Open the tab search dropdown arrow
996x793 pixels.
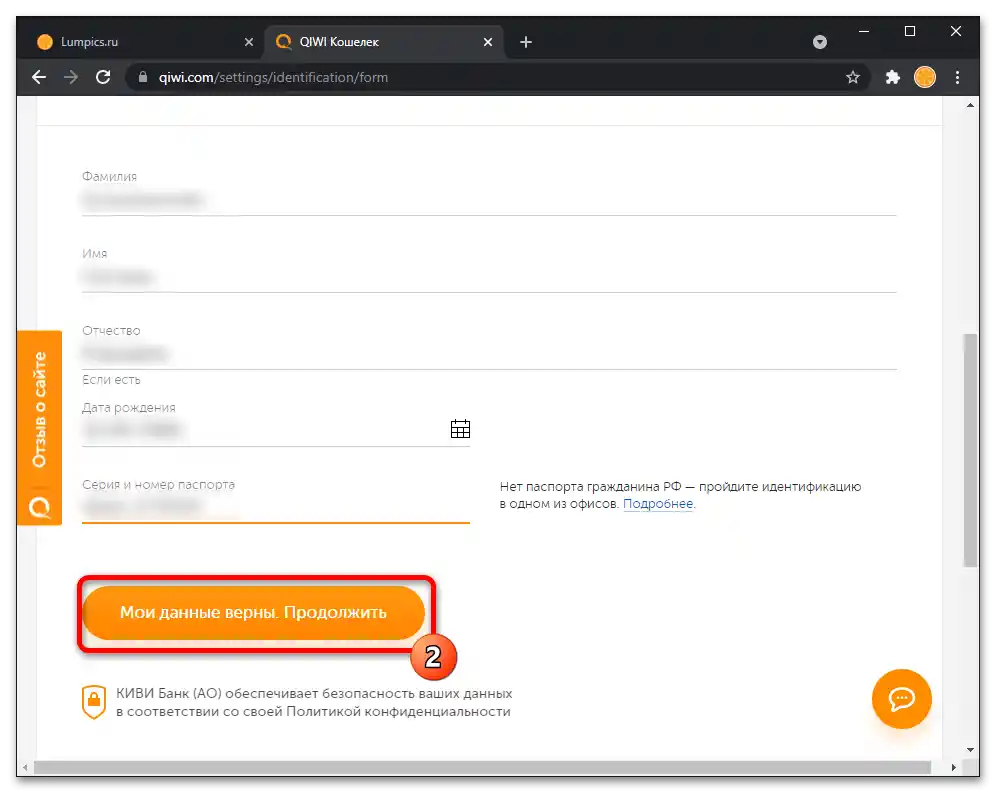point(820,42)
